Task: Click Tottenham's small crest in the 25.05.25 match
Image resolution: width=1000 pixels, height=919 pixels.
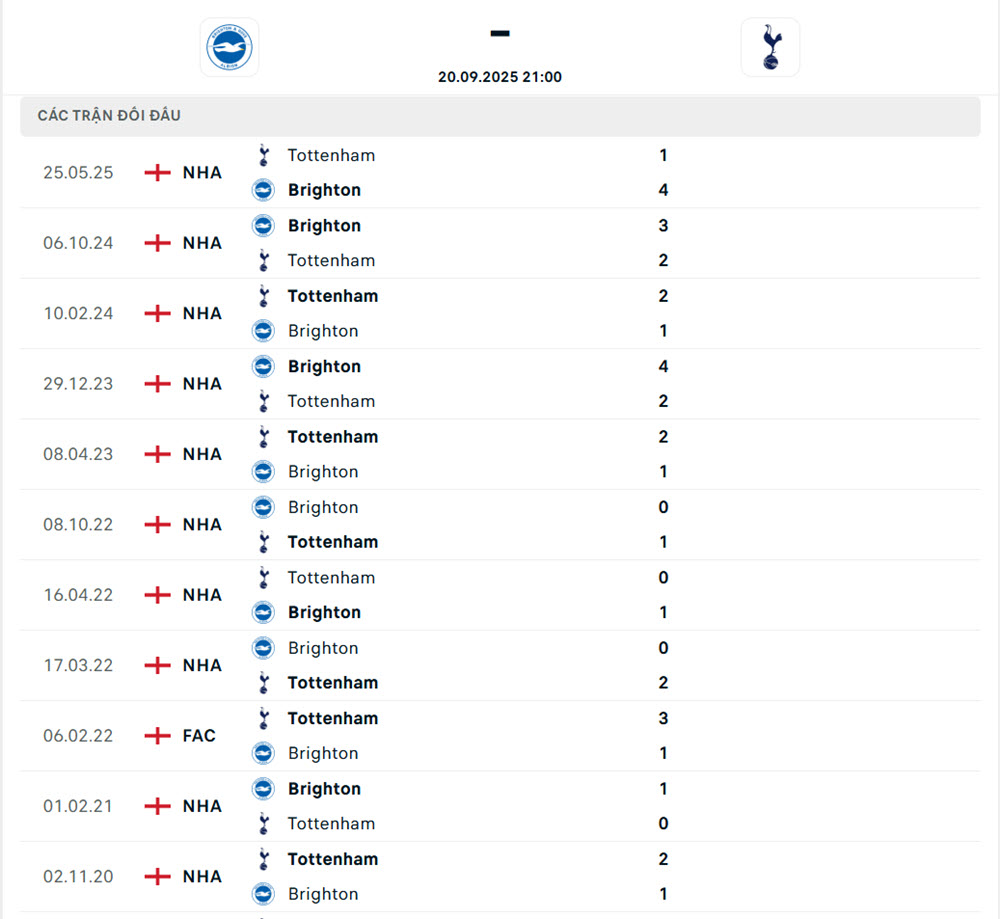Action: 263,155
